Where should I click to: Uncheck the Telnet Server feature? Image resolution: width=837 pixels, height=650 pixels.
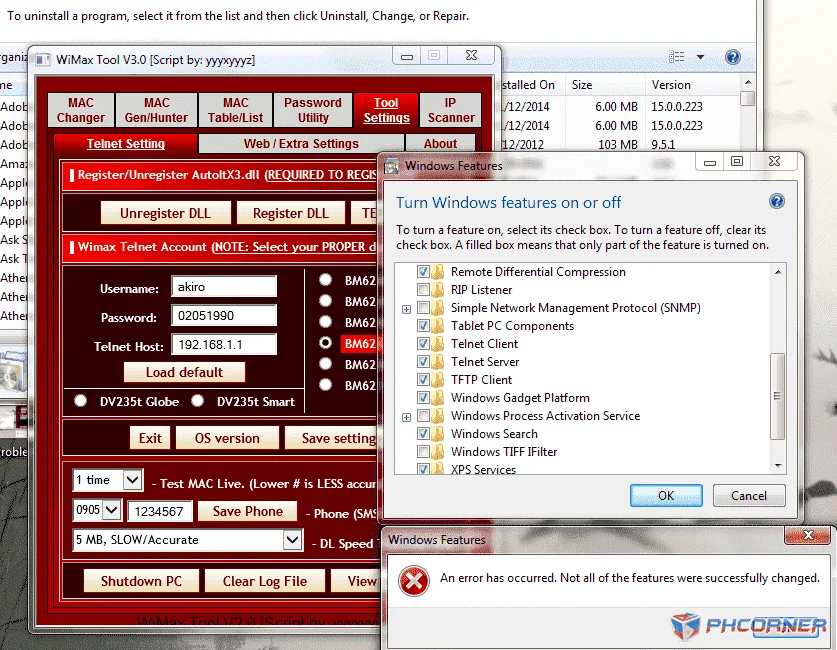coord(423,362)
